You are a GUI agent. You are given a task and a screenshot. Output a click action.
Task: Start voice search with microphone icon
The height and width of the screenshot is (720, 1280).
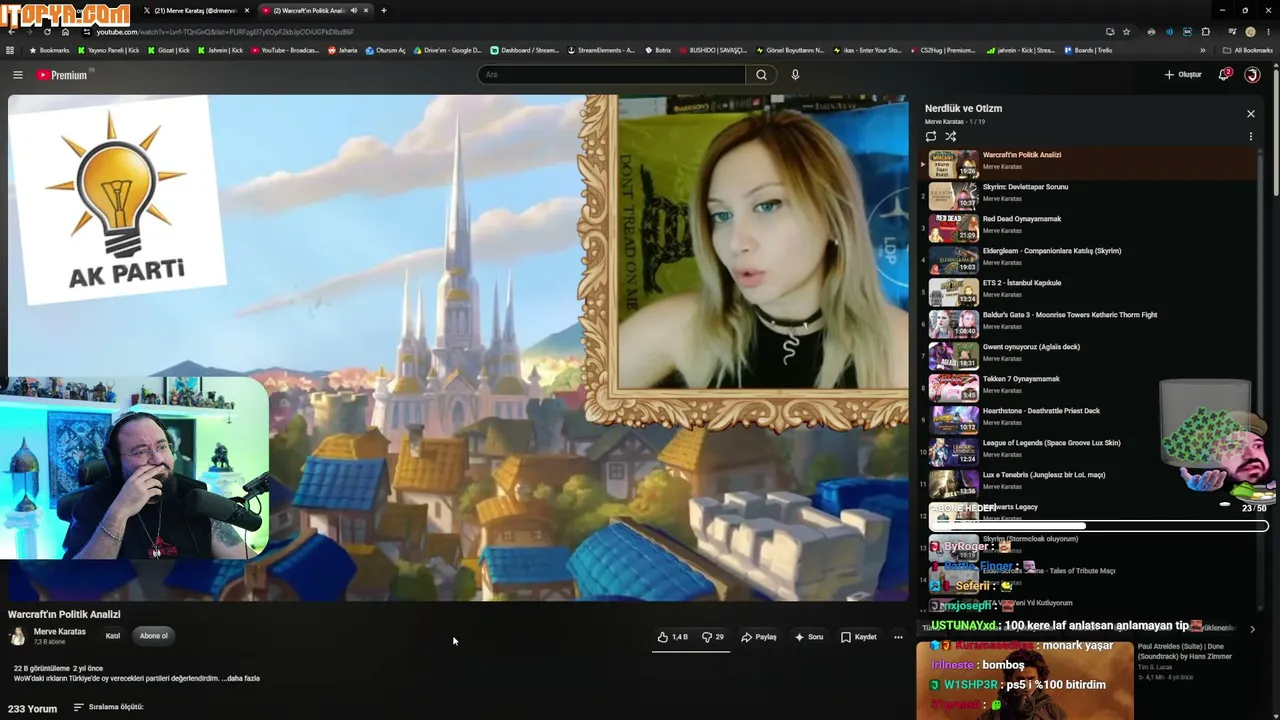tap(795, 75)
